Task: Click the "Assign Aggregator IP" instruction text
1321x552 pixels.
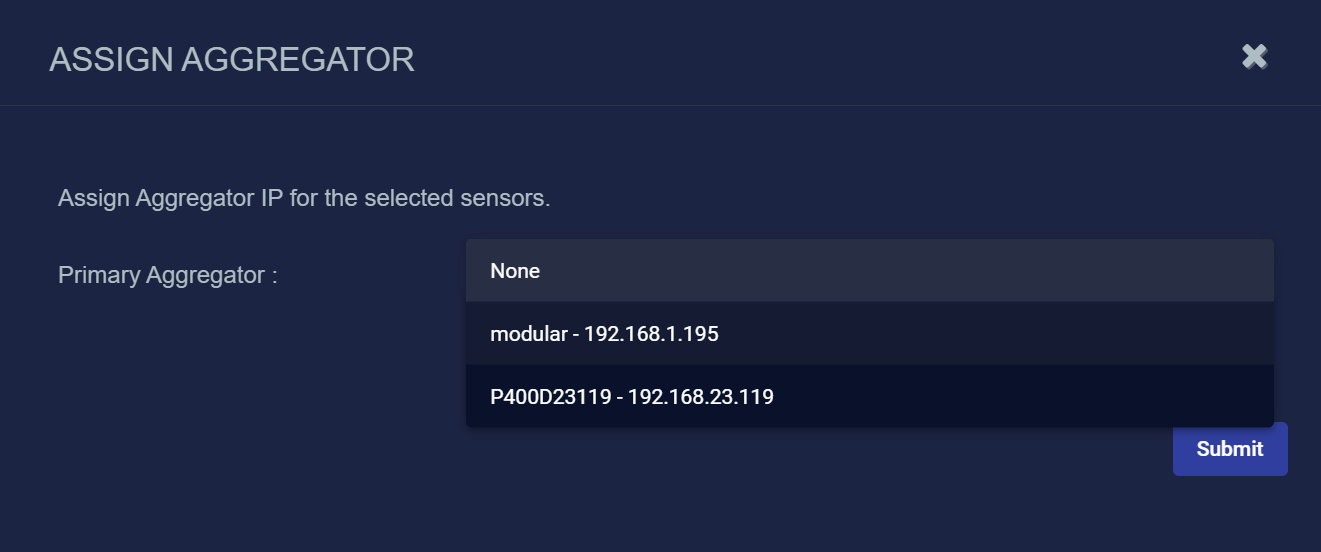Action: click(304, 198)
